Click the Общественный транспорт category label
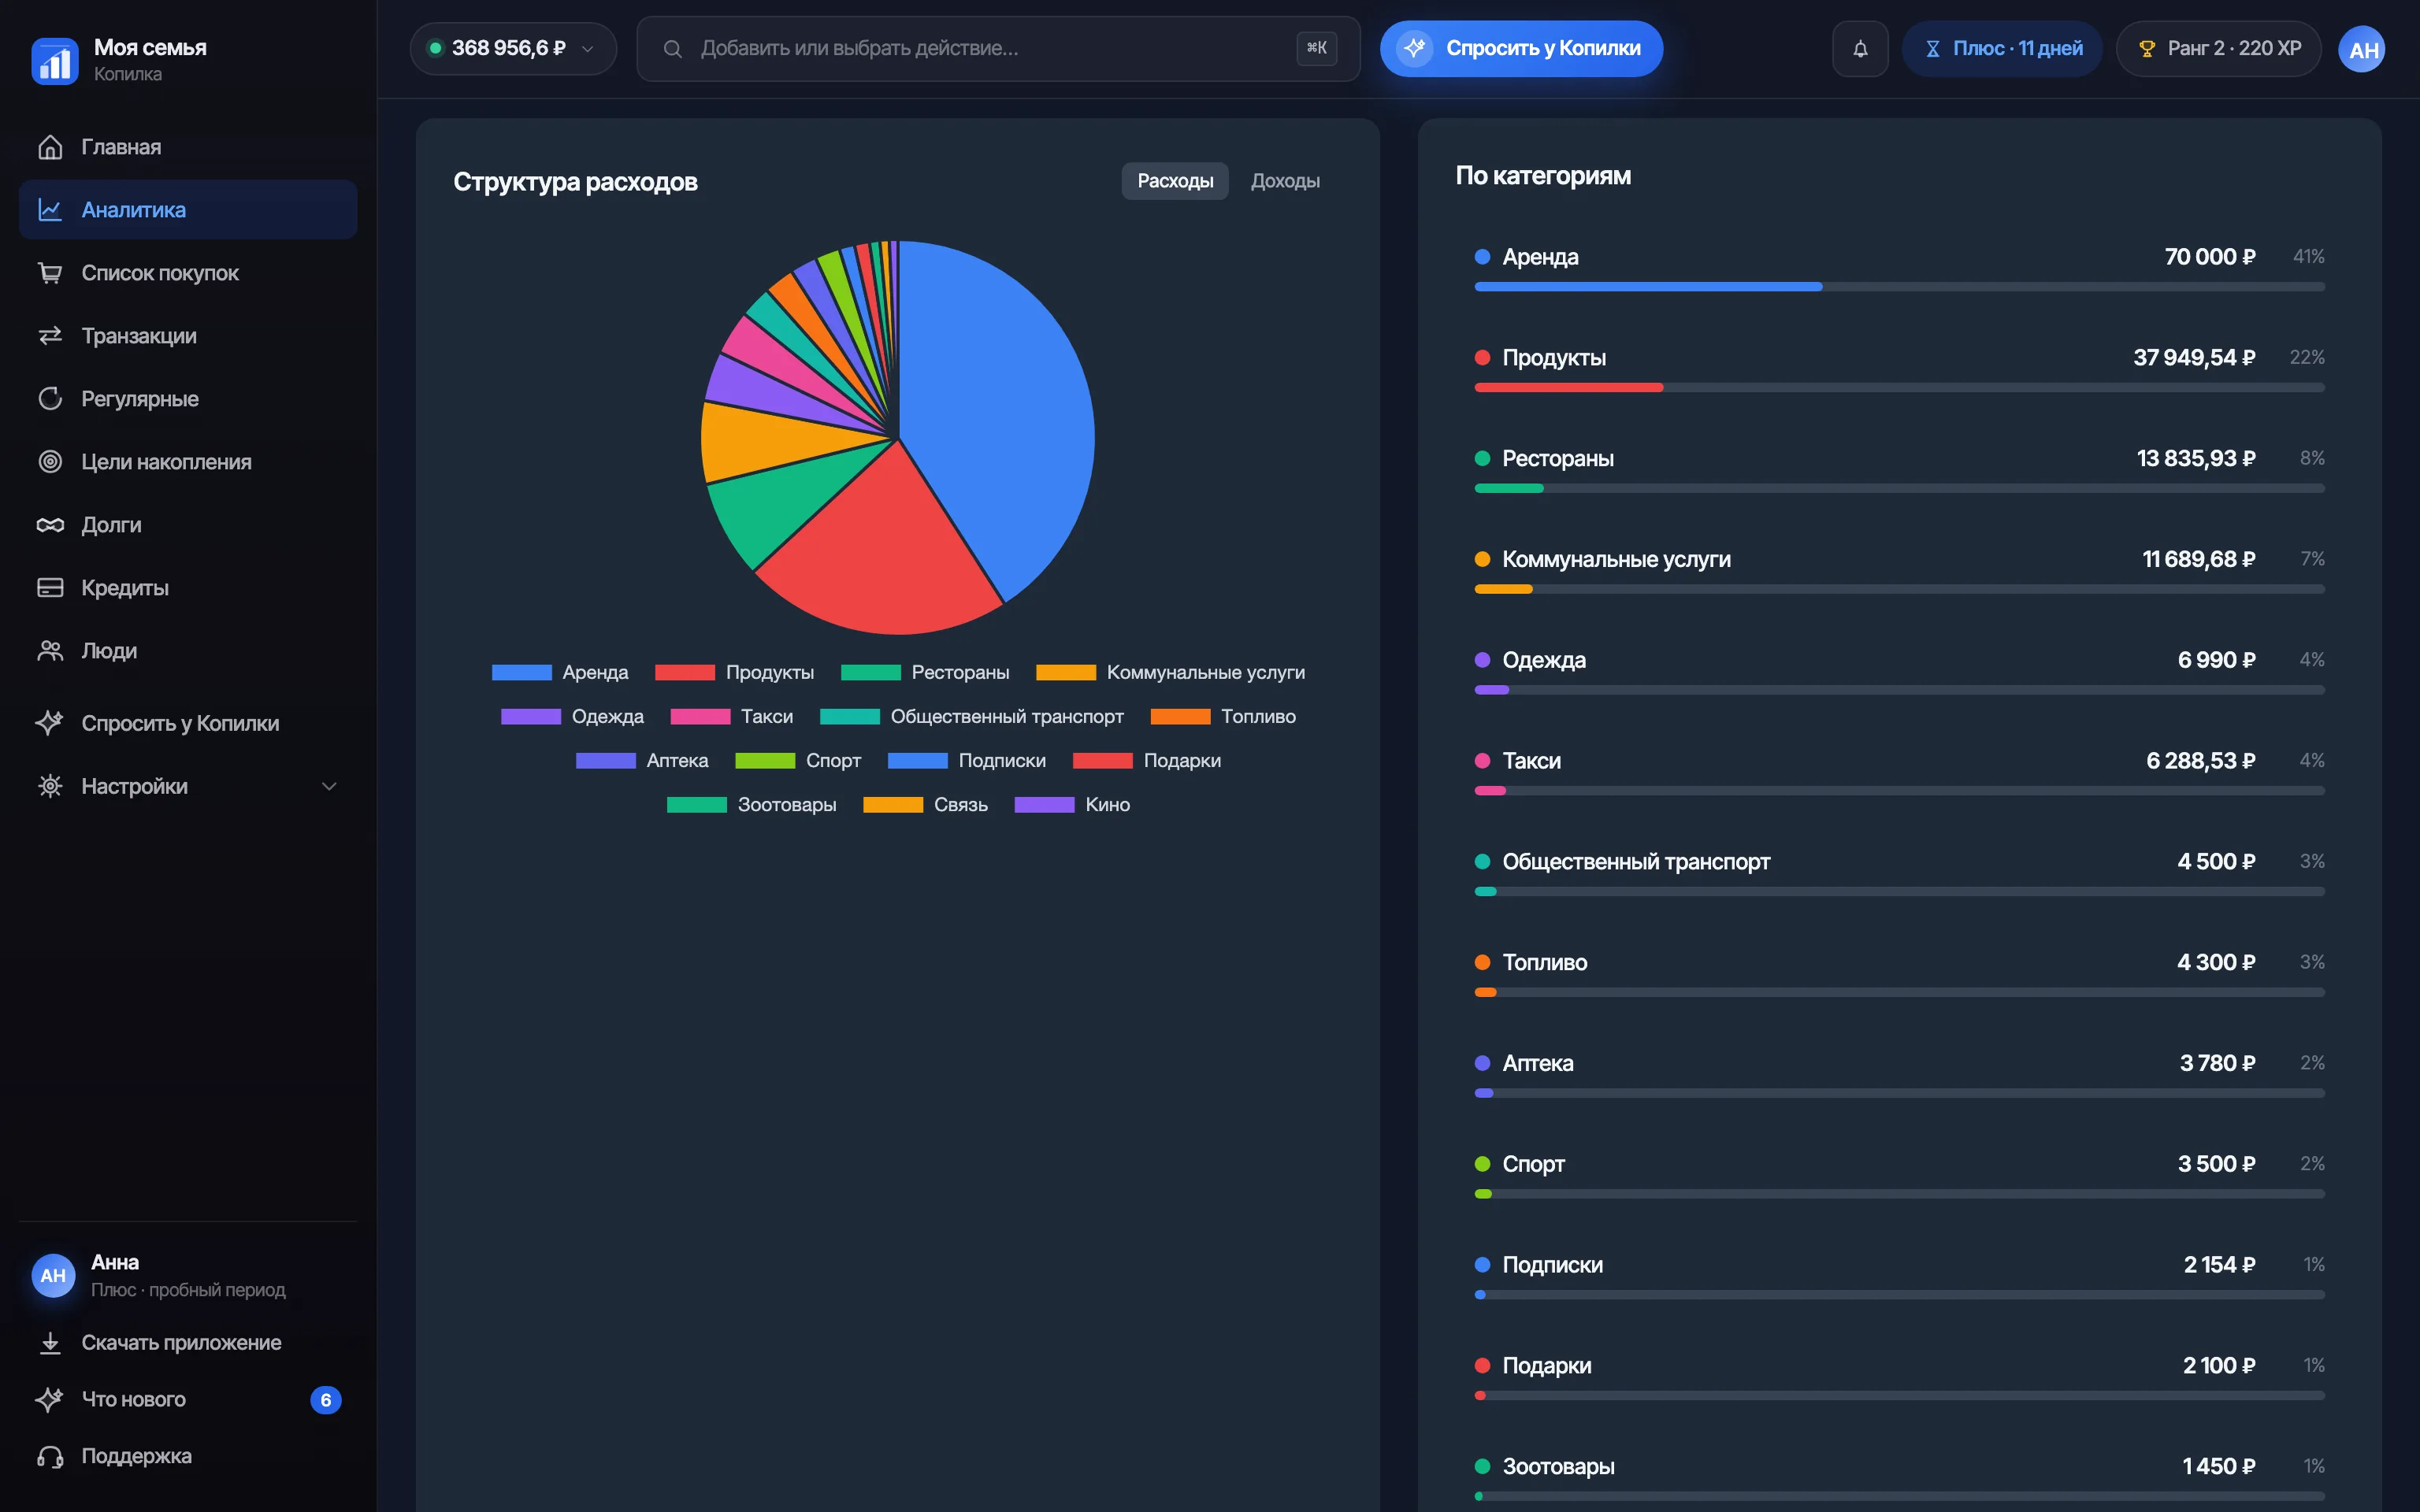Screen dimensions: 2420x1512 click(x=1636, y=862)
